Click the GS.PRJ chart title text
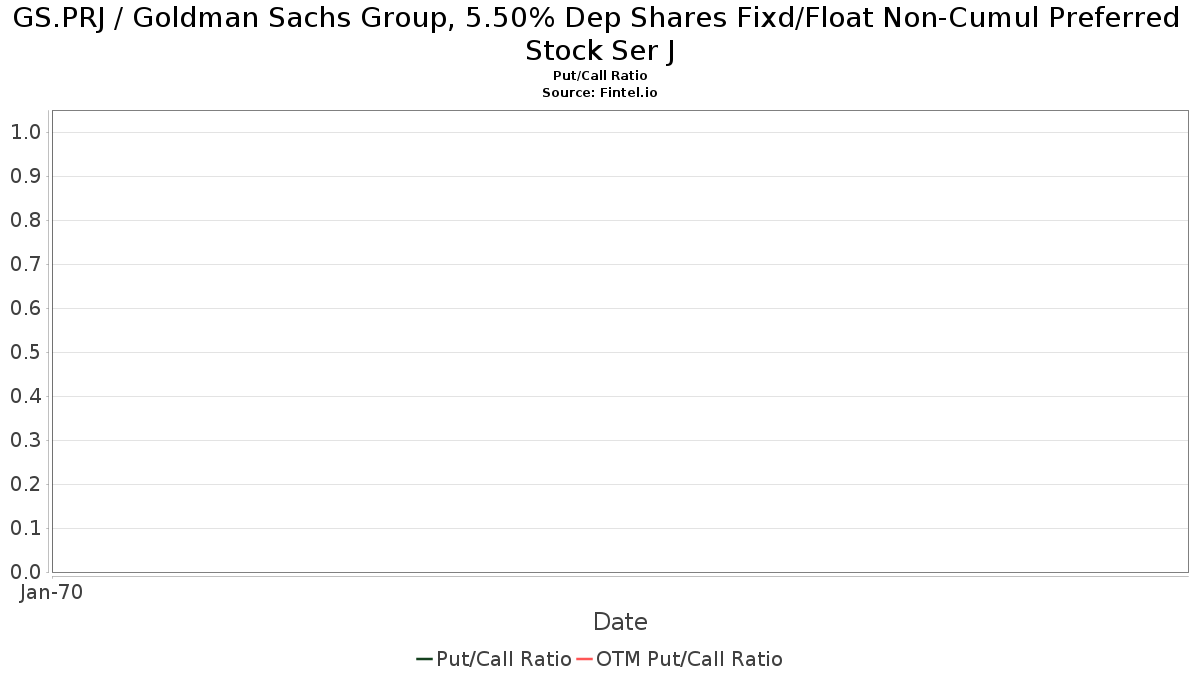Viewport: 1200px width, 675px height. 600,33
